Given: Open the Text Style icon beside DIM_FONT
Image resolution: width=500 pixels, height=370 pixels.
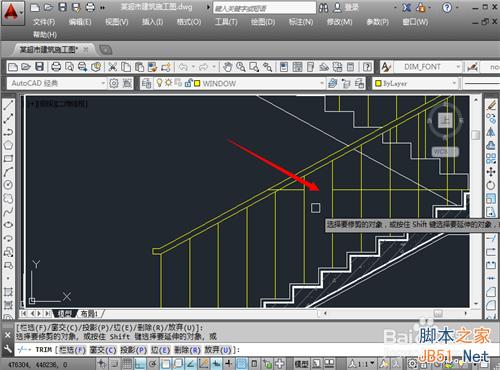Looking at the screenshot, I should pyautogui.click(x=386, y=67).
